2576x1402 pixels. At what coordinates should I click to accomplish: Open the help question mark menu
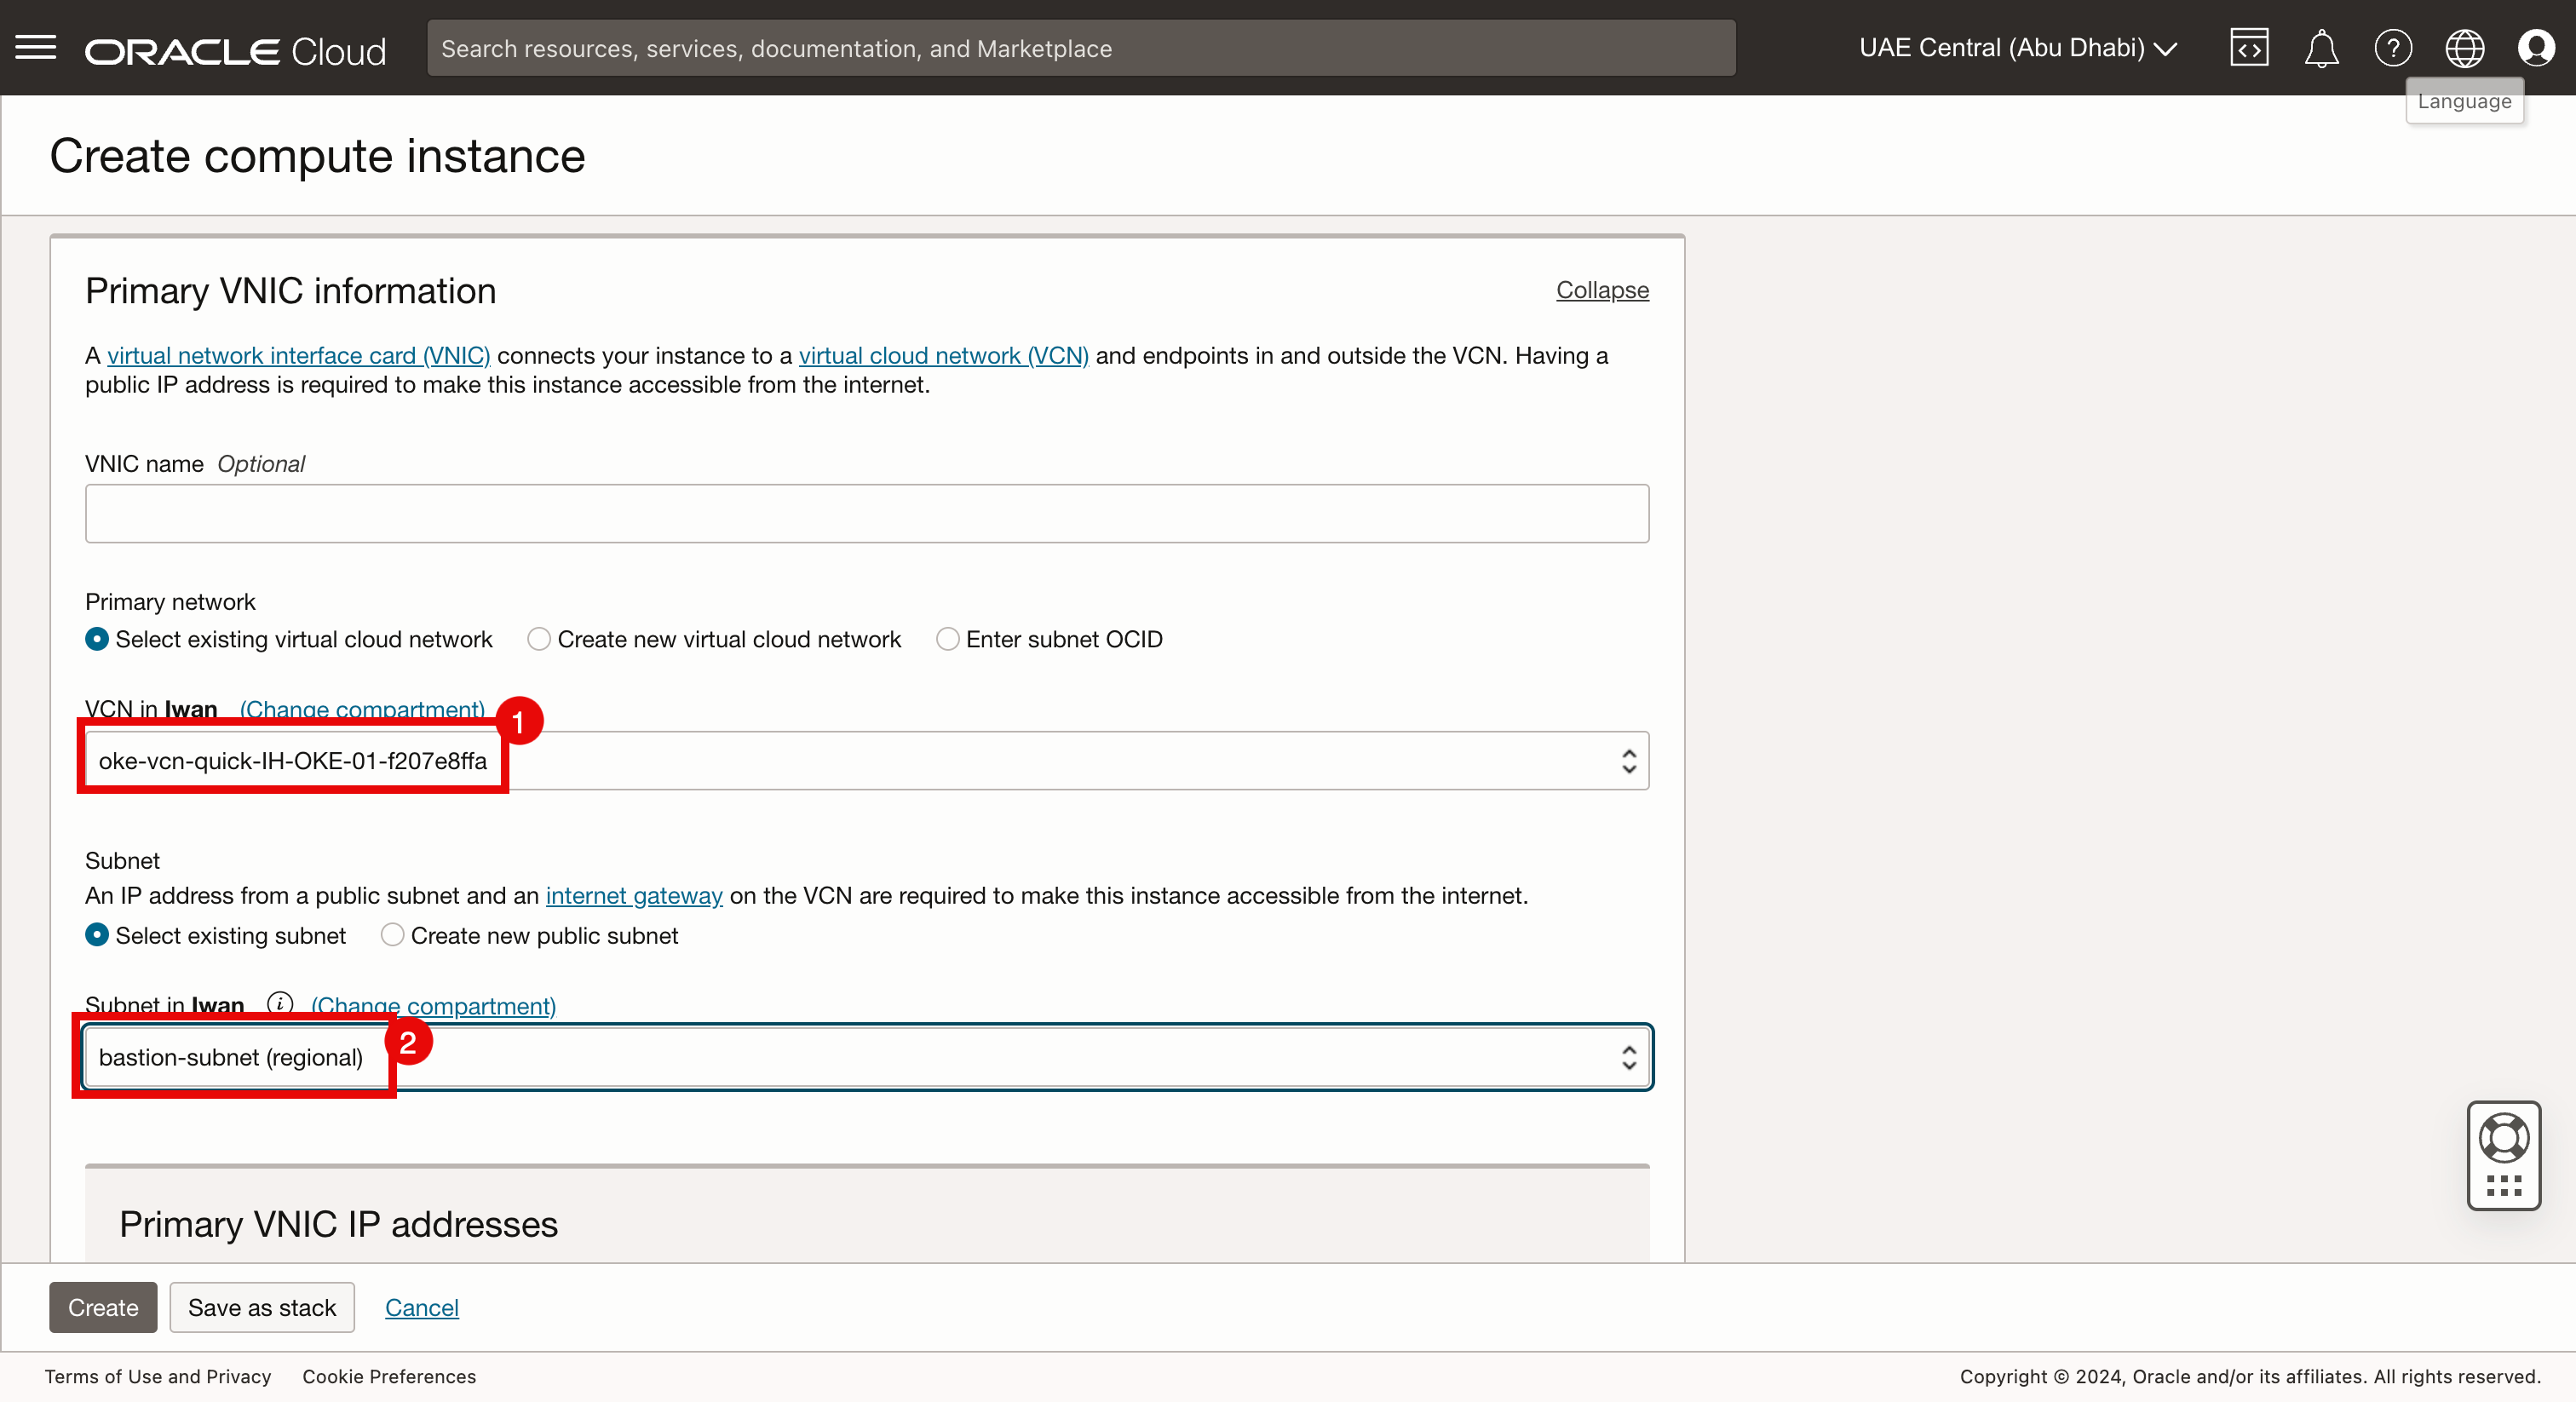pos(2392,47)
